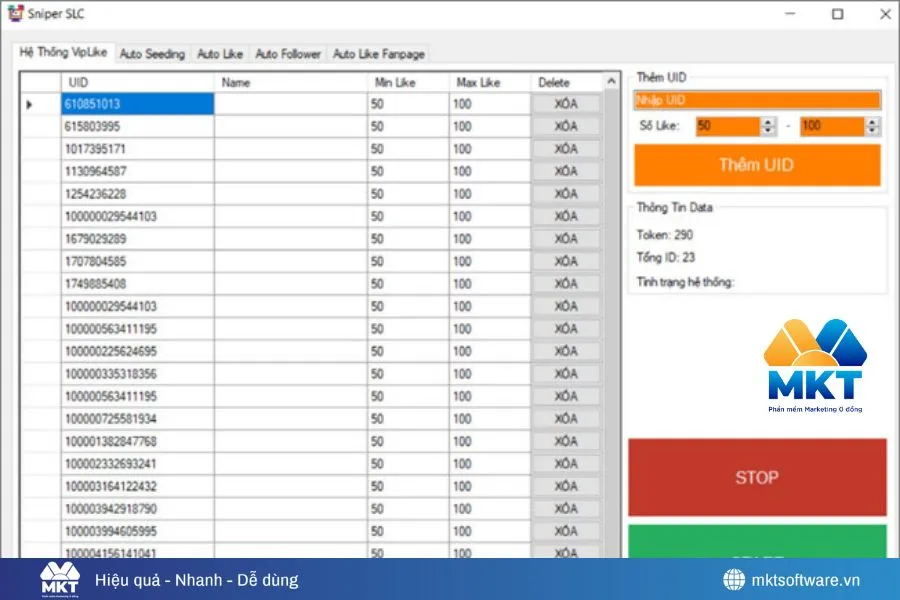Click the Sniper SLC app icon in title bar
Image resolution: width=900 pixels, height=600 pixels.
click(x=15, y=14)
